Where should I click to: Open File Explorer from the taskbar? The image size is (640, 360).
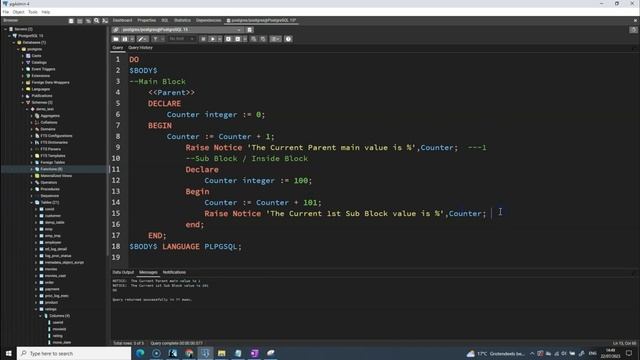[222, 353]
